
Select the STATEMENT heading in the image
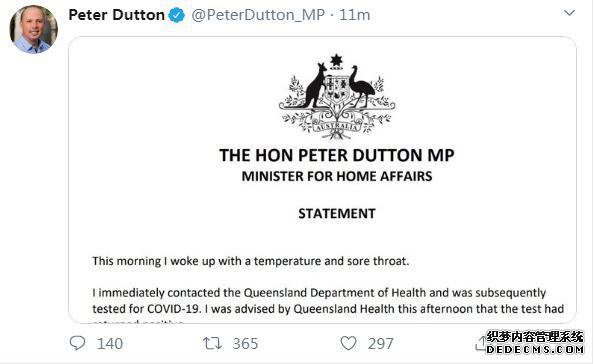click(x=337, y=214)
